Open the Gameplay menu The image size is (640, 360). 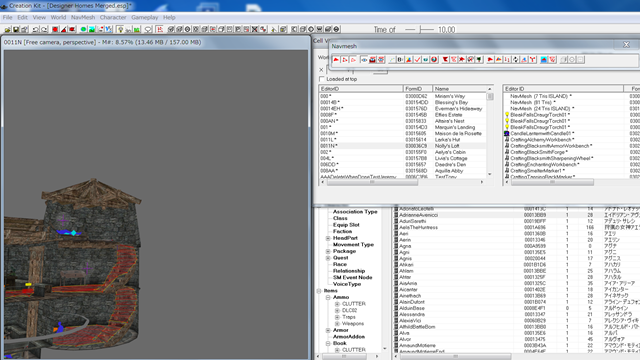[144, 18]
